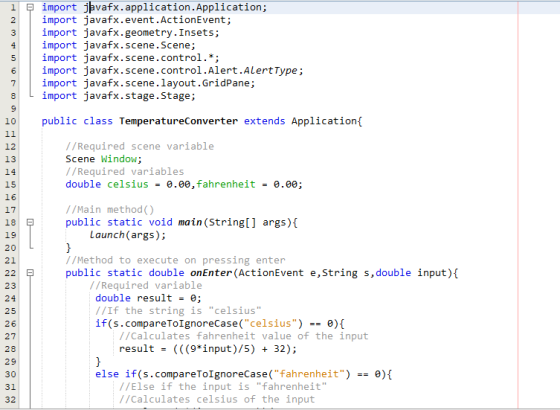Image resolution: width=560 pixels, height=410 pixels.
Task: Collapse the import block fold at line 1
Action: [30, 7]
